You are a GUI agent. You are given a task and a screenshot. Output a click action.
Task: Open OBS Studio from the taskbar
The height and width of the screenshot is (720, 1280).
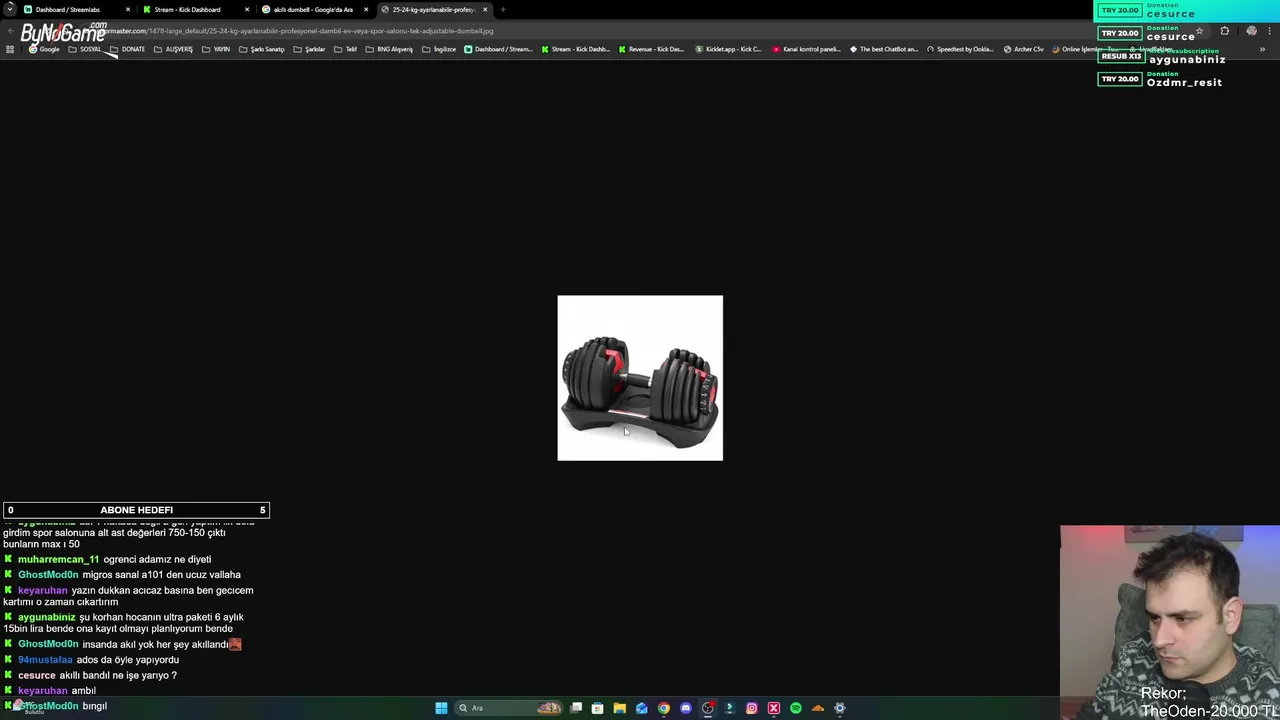click(x=708, y=708)
